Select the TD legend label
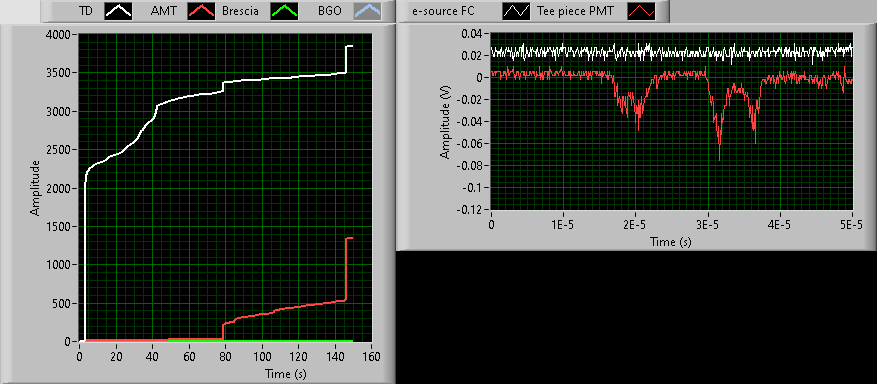The width and height of the screenshot is (877, 384). [x=85, y=11]
